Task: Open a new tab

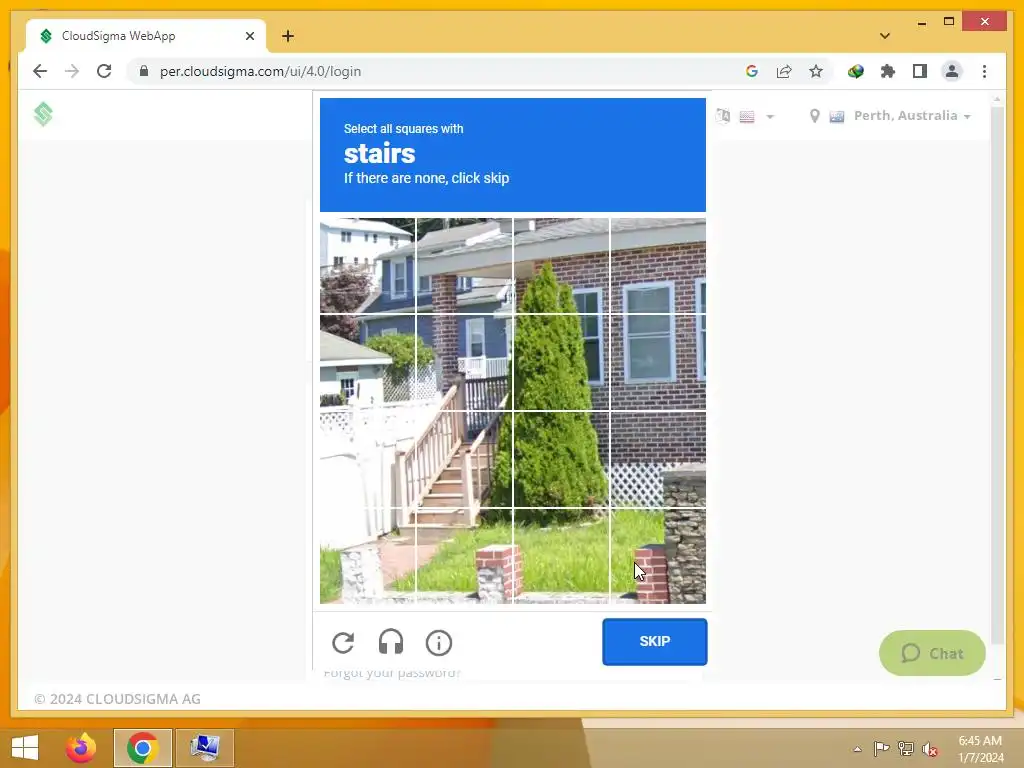Action: pyautogui.click(x=288, y=36)
